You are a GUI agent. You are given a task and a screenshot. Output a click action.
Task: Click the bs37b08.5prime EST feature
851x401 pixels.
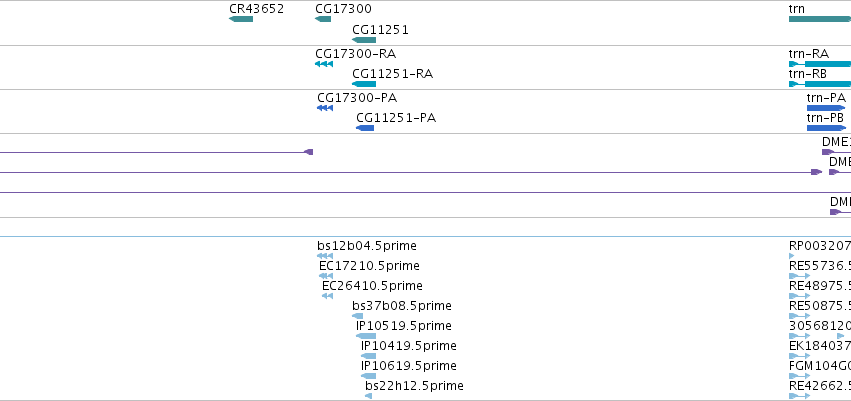pos(358,316)
